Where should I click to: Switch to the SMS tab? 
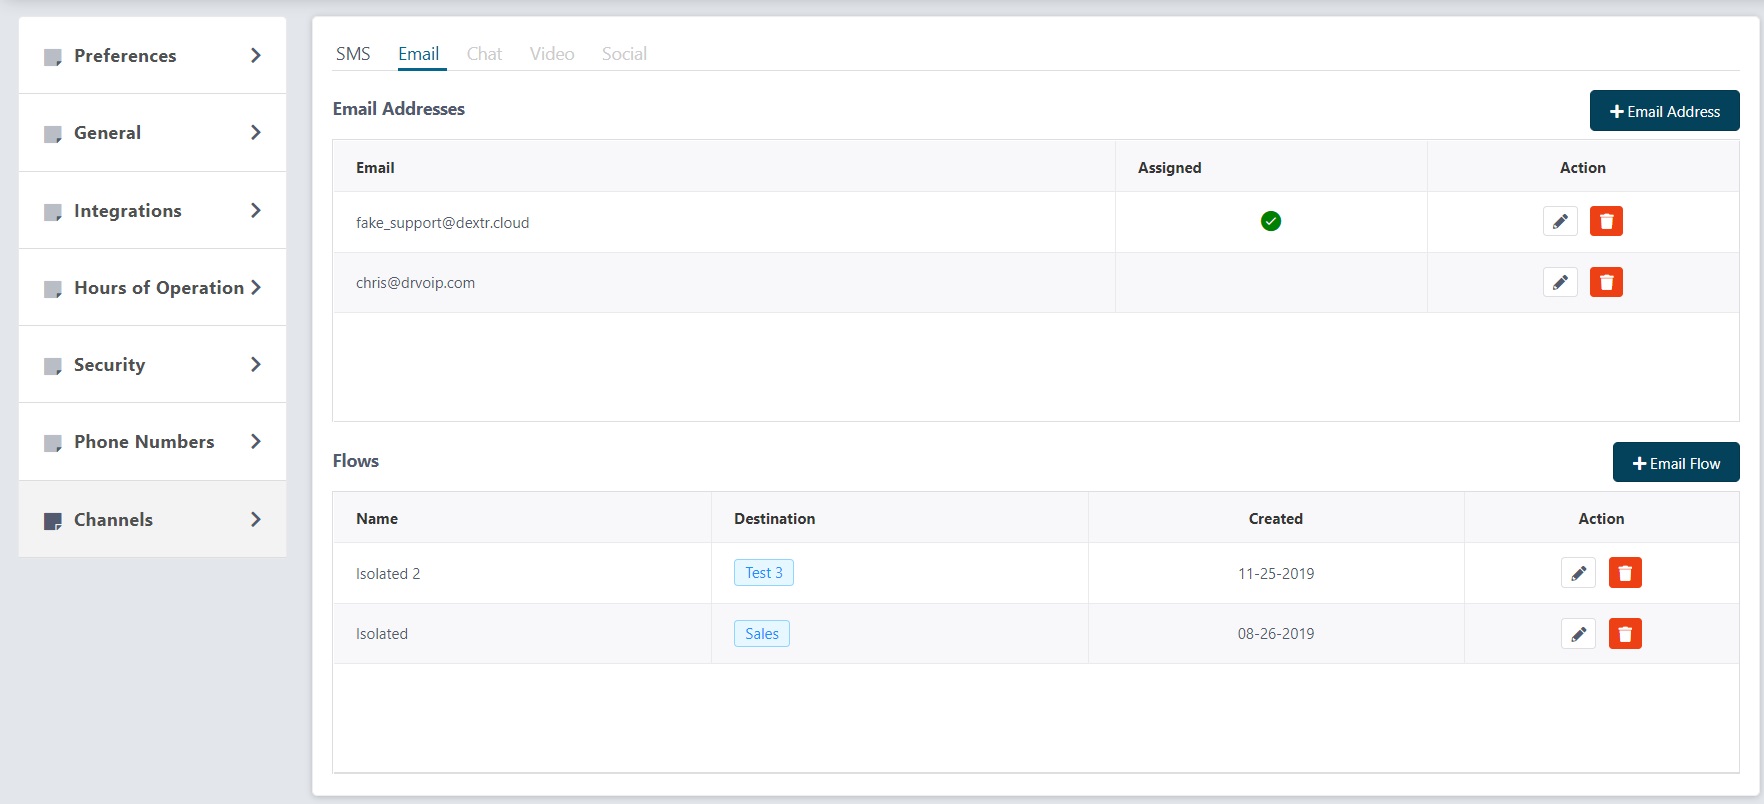point(353,54)
